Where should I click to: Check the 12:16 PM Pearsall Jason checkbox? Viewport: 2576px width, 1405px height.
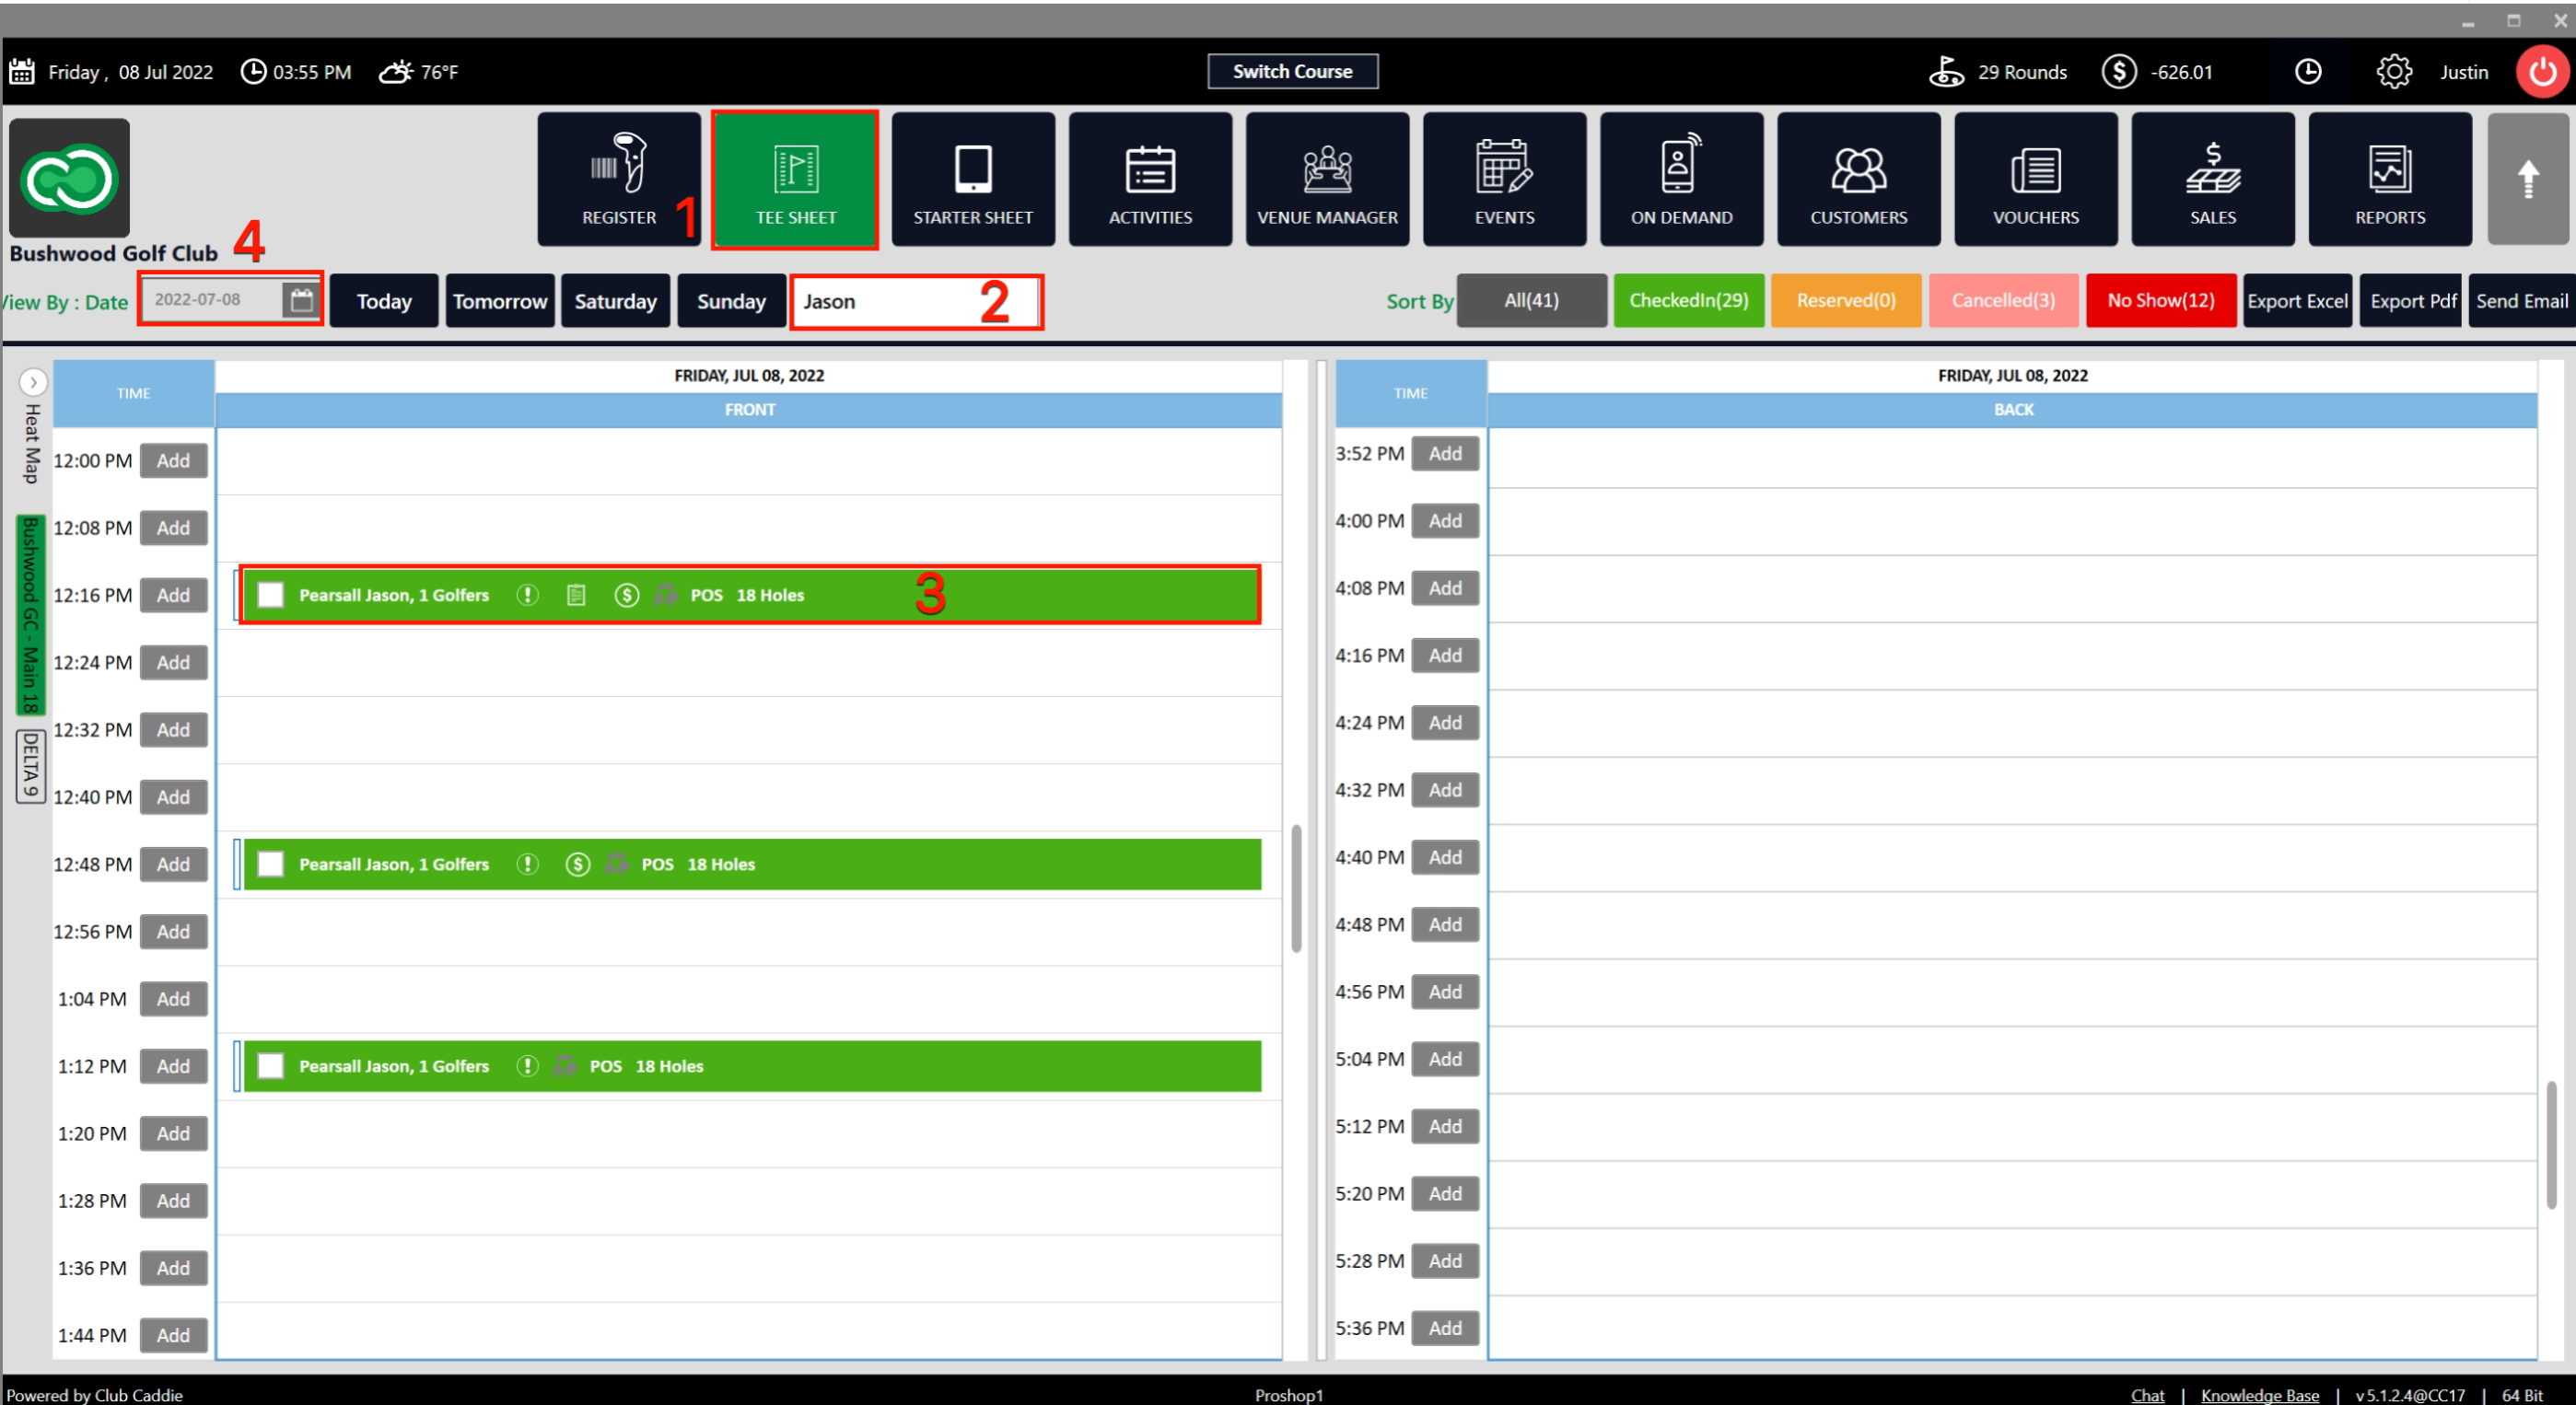(270, 596)
